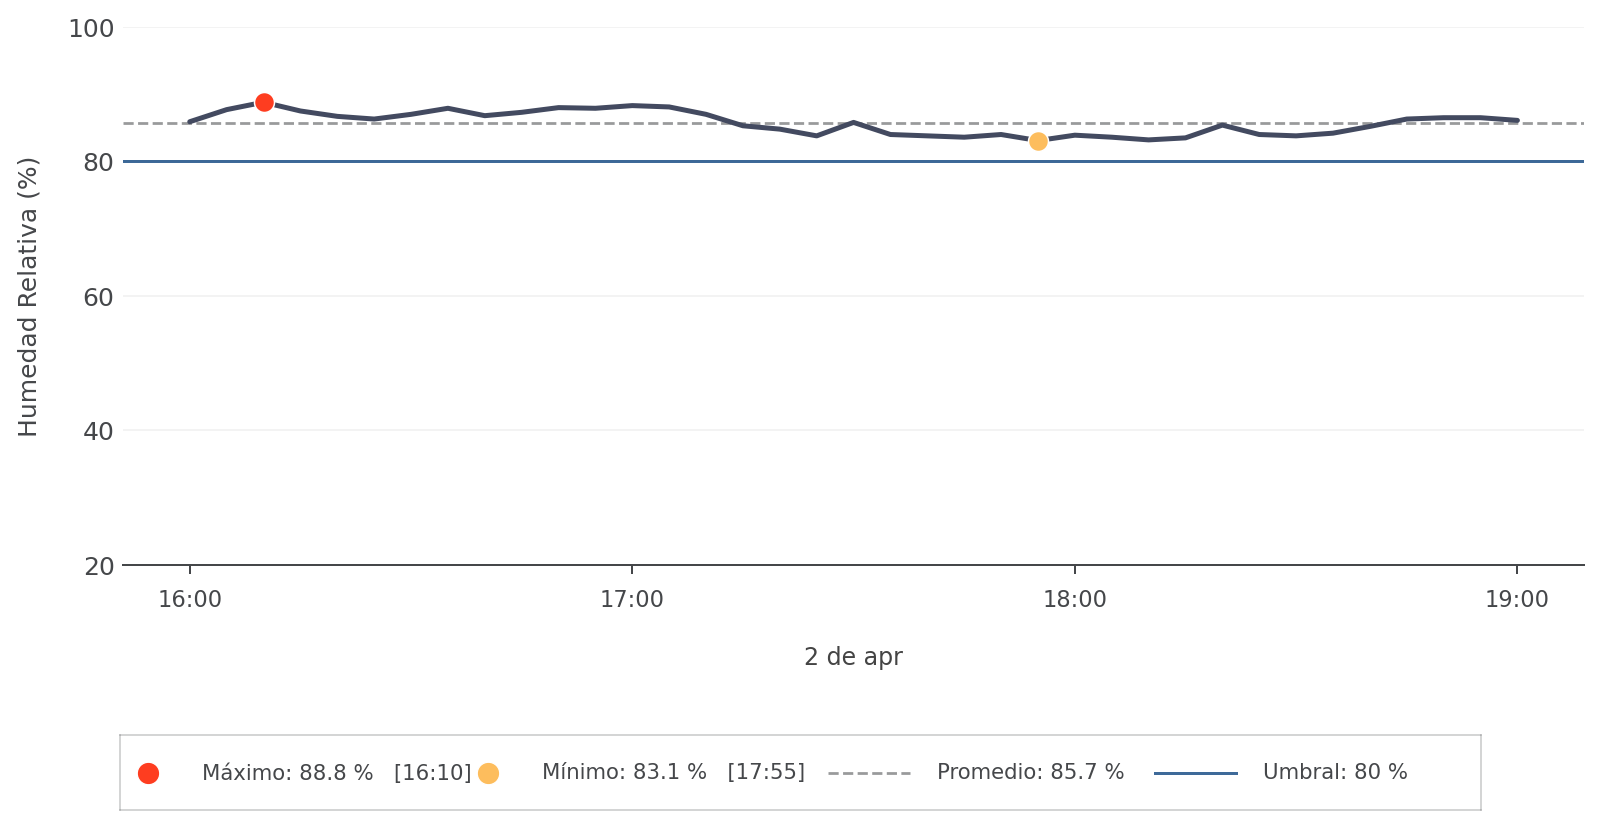Click the 40 label on the y-axis
1601x828 pixels.
tap(99, 431)
